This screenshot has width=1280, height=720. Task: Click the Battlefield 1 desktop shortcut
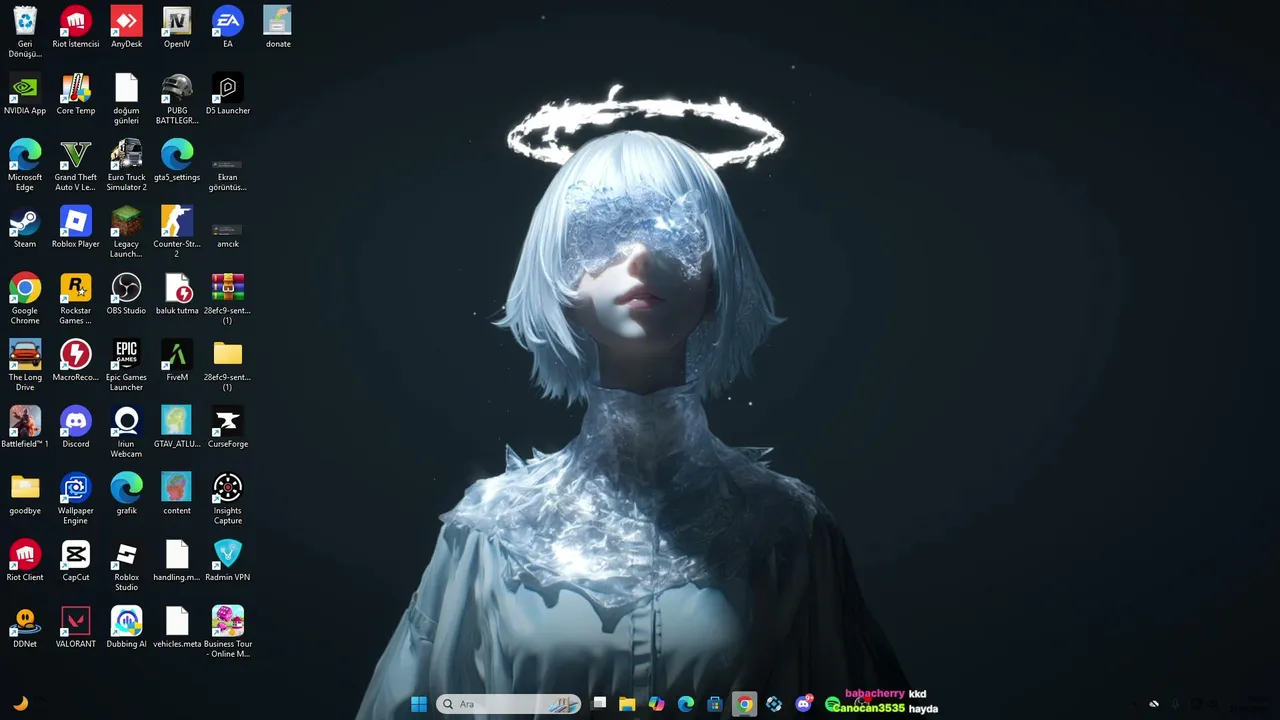(x=25, y=421)
